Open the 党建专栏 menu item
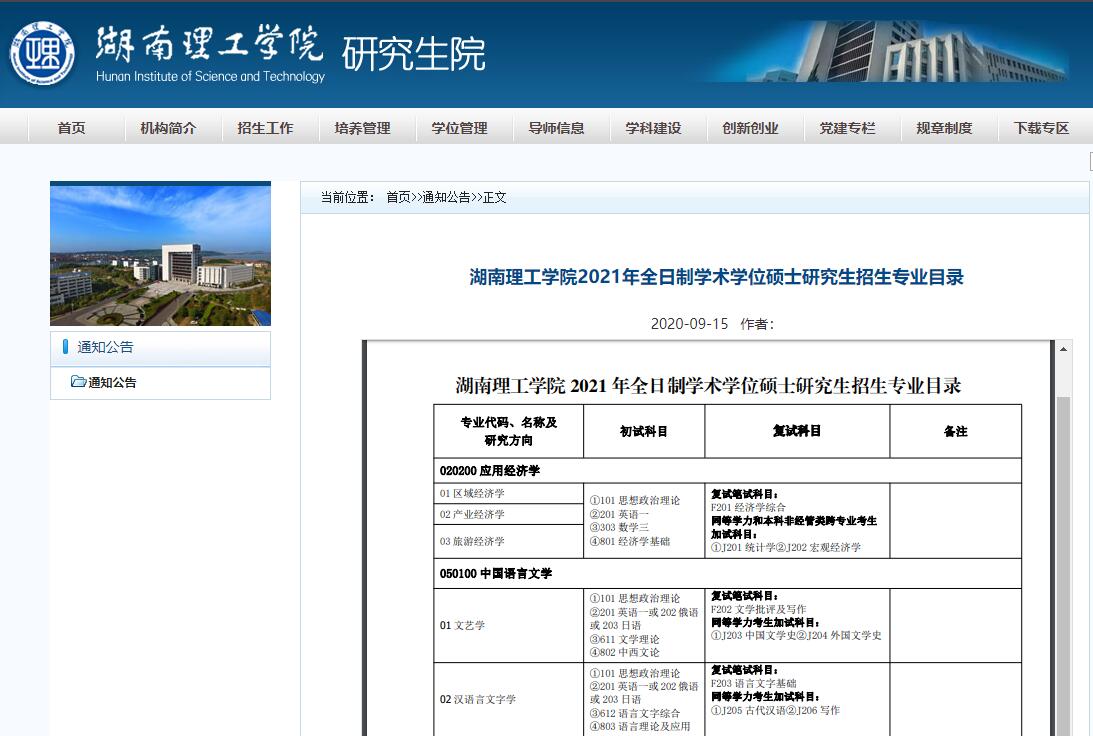Screen dimensions: 1093x736 847,128
